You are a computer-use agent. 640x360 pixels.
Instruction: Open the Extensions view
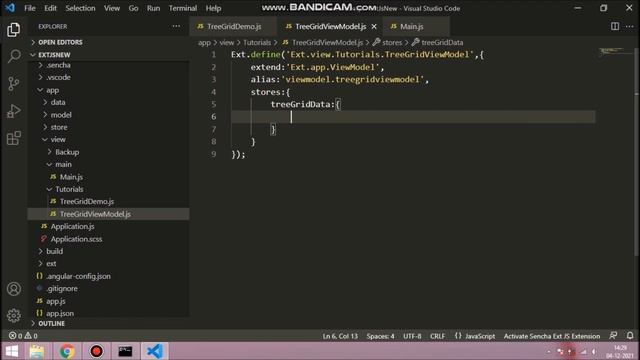tap(13, 138)
